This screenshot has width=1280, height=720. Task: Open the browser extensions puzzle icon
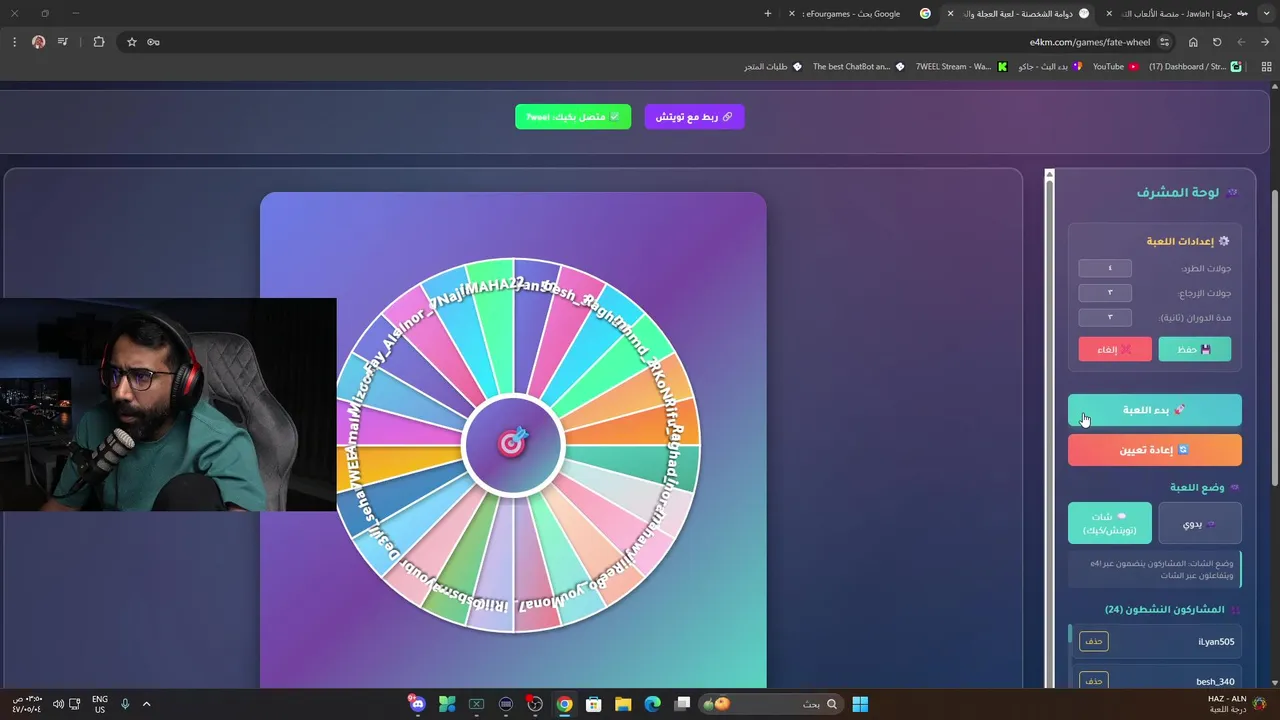(x=98, y=42)
